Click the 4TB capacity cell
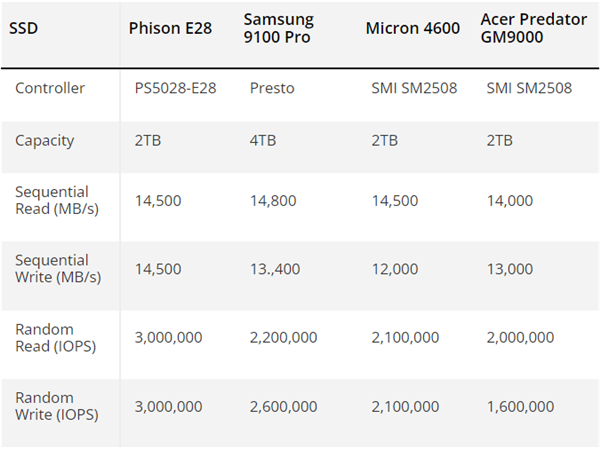This screenshot has height=449, width=600. coord(263,141)
